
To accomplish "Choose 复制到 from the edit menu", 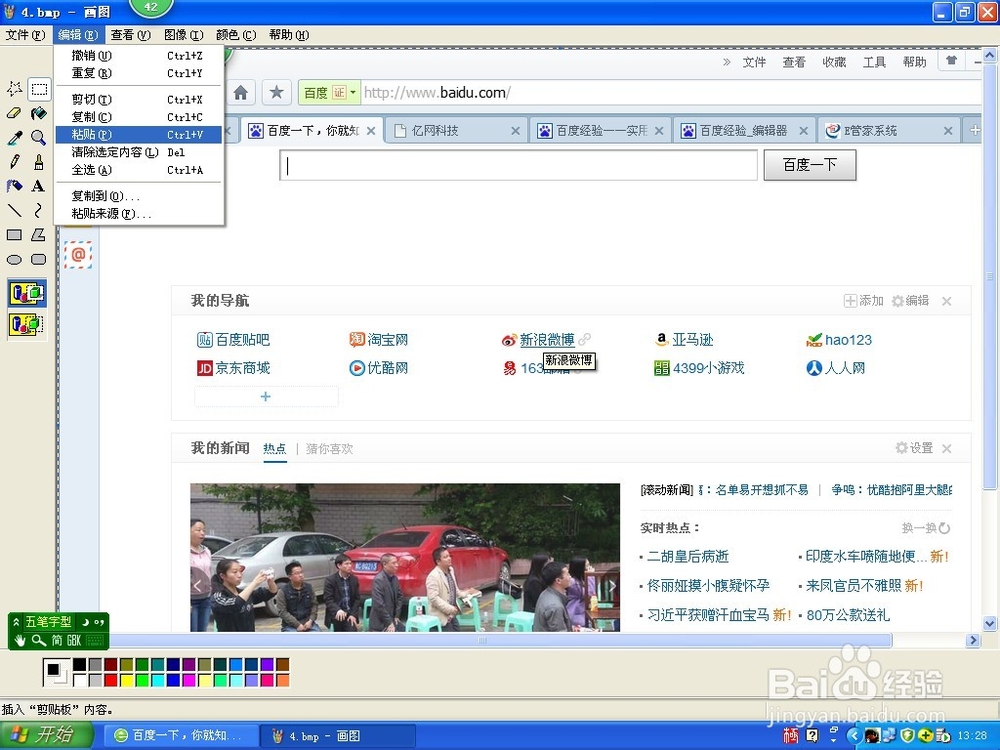I will [x=138, y=196].
